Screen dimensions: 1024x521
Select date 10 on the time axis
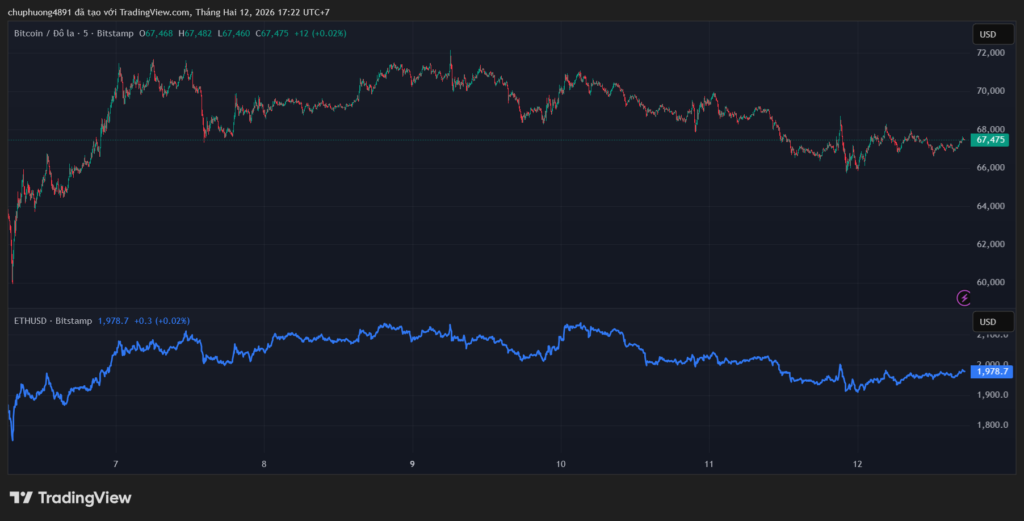(560, 465)
